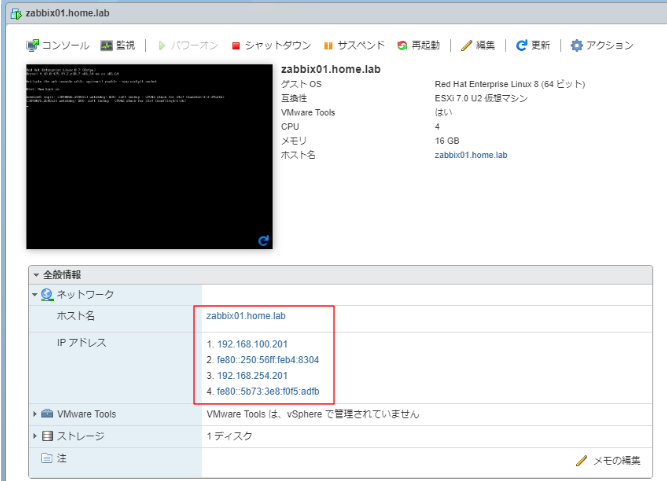Click the grayed パワーオン play icon

162,45
